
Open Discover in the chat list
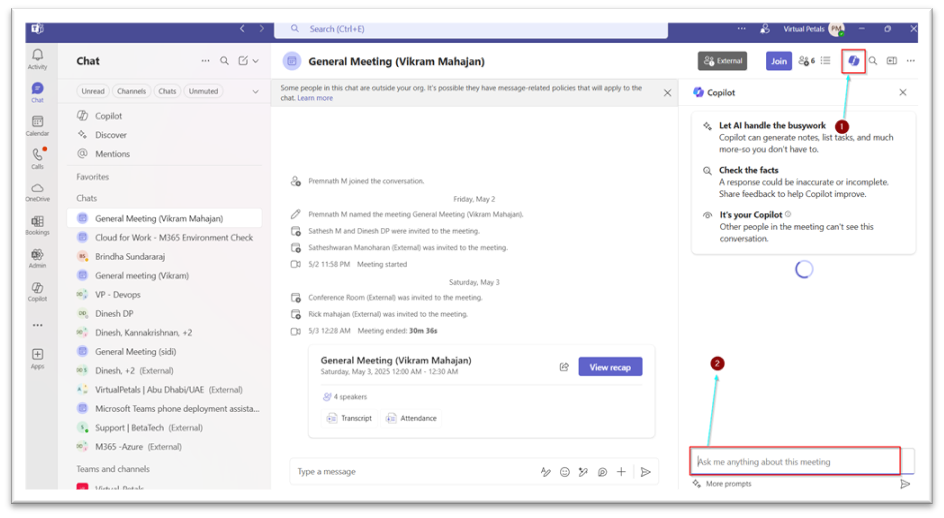[x=164, y=135]
